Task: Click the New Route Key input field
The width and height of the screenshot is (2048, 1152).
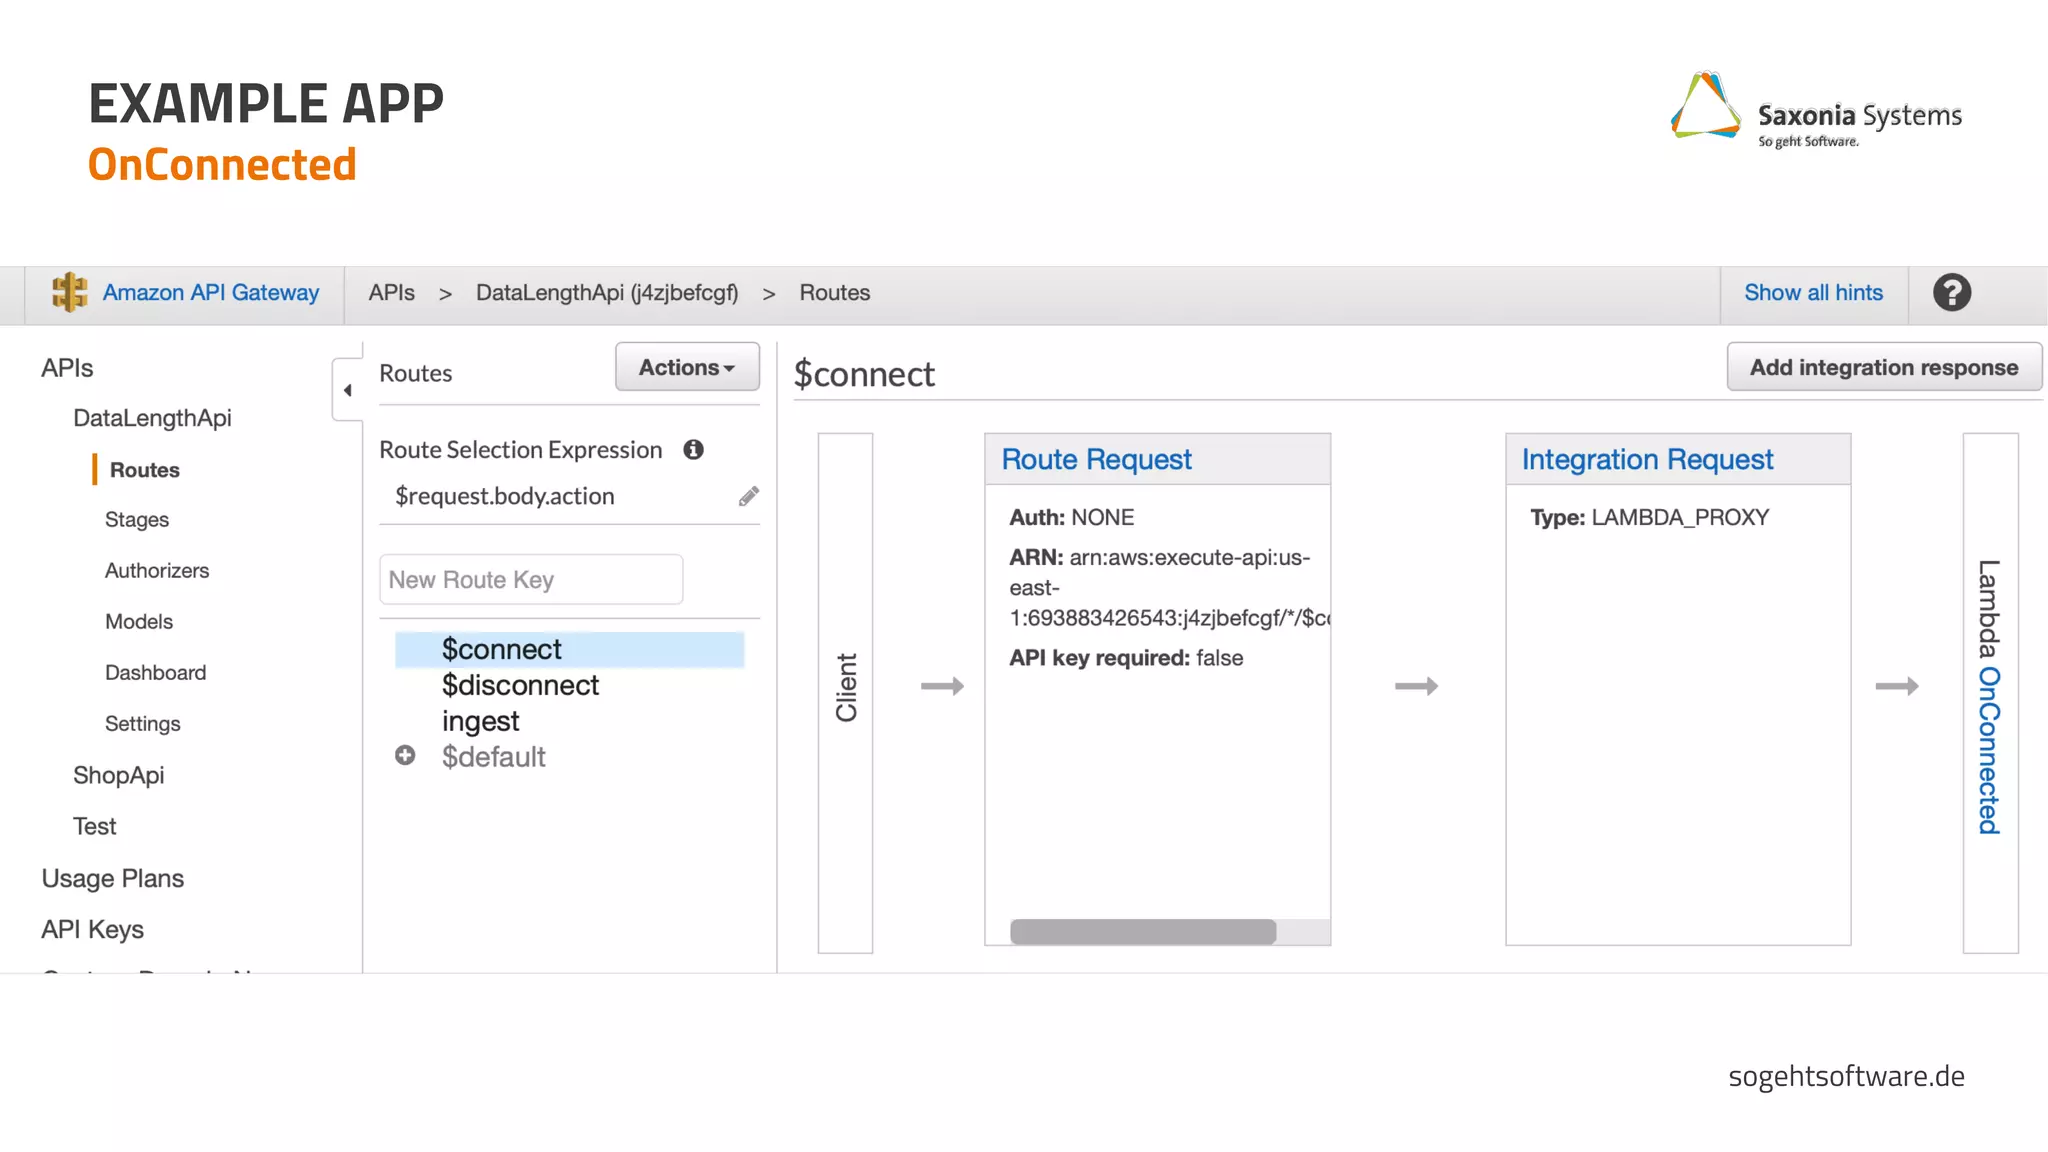Action: click(x=531, y=579)
